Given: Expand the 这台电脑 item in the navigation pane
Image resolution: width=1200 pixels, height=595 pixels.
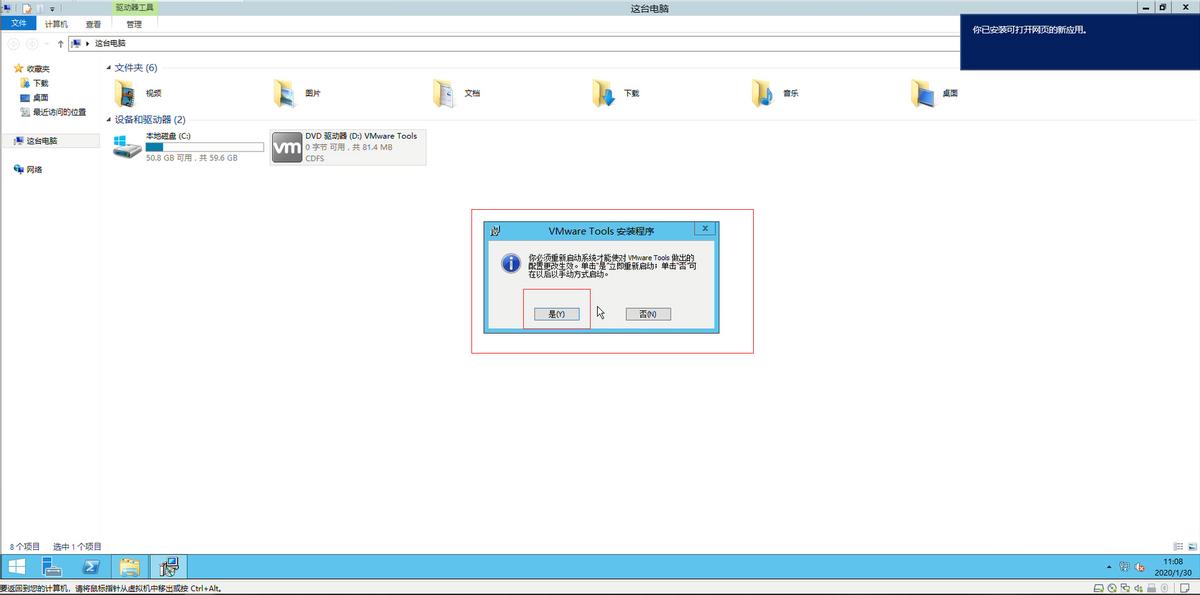Looking at the screenshot, I should point(8,140).
